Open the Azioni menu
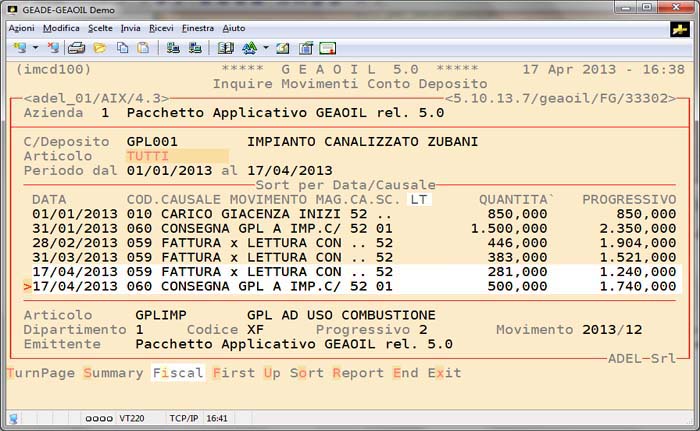 click(21, 28)
